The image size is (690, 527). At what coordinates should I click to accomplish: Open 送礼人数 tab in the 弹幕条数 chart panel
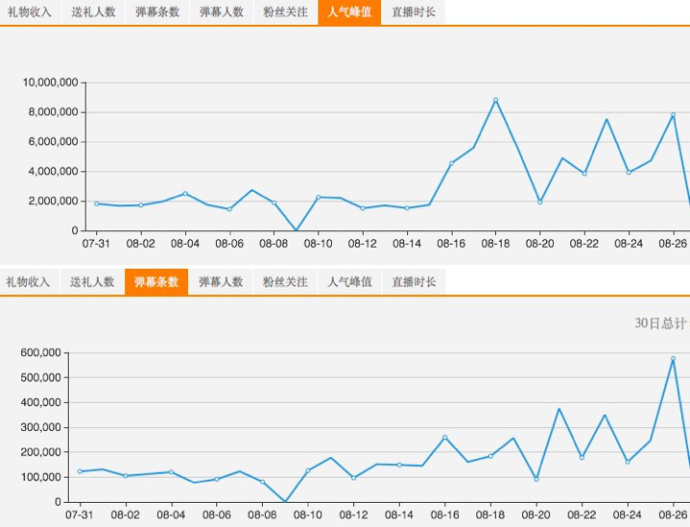point(92,282)
